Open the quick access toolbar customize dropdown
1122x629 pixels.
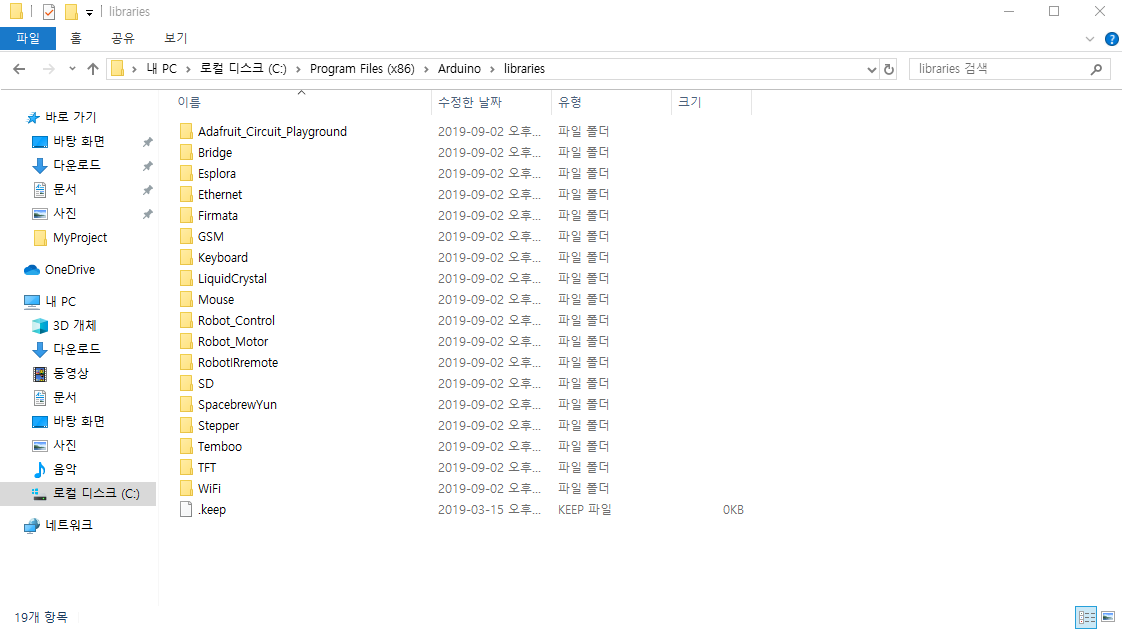pos(89,12)
